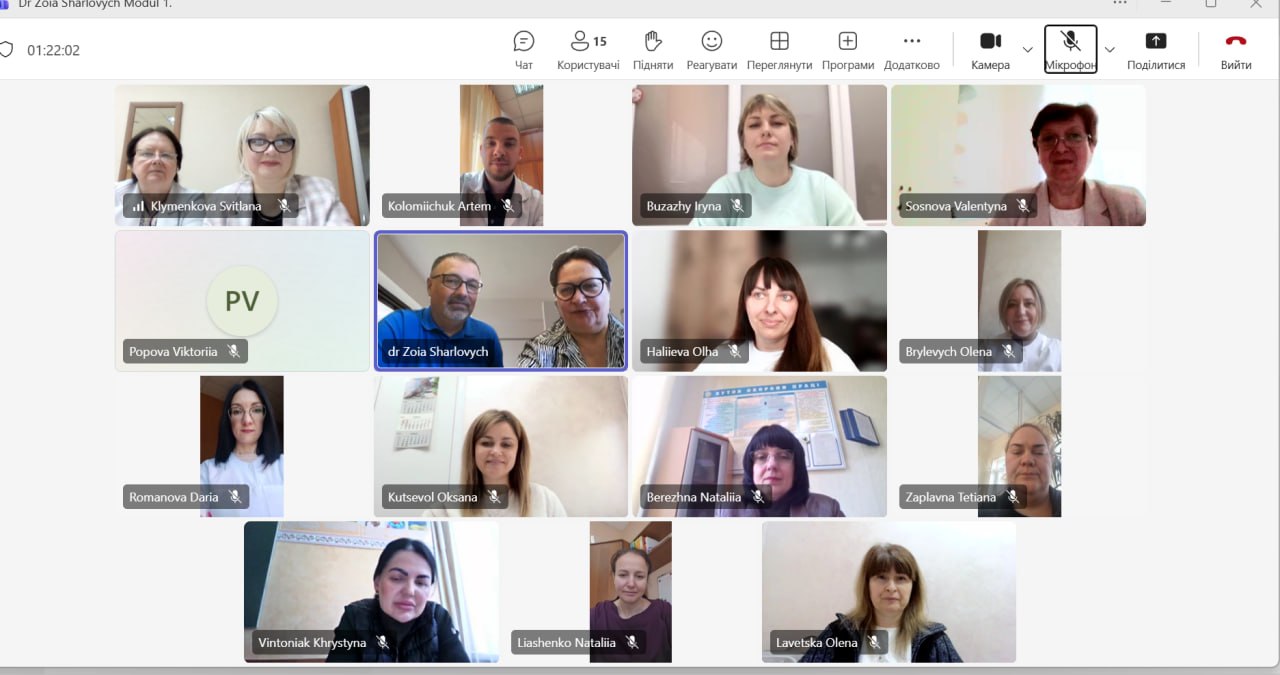Select the dr Zoia Sharlovych video tile

(501, 301)
